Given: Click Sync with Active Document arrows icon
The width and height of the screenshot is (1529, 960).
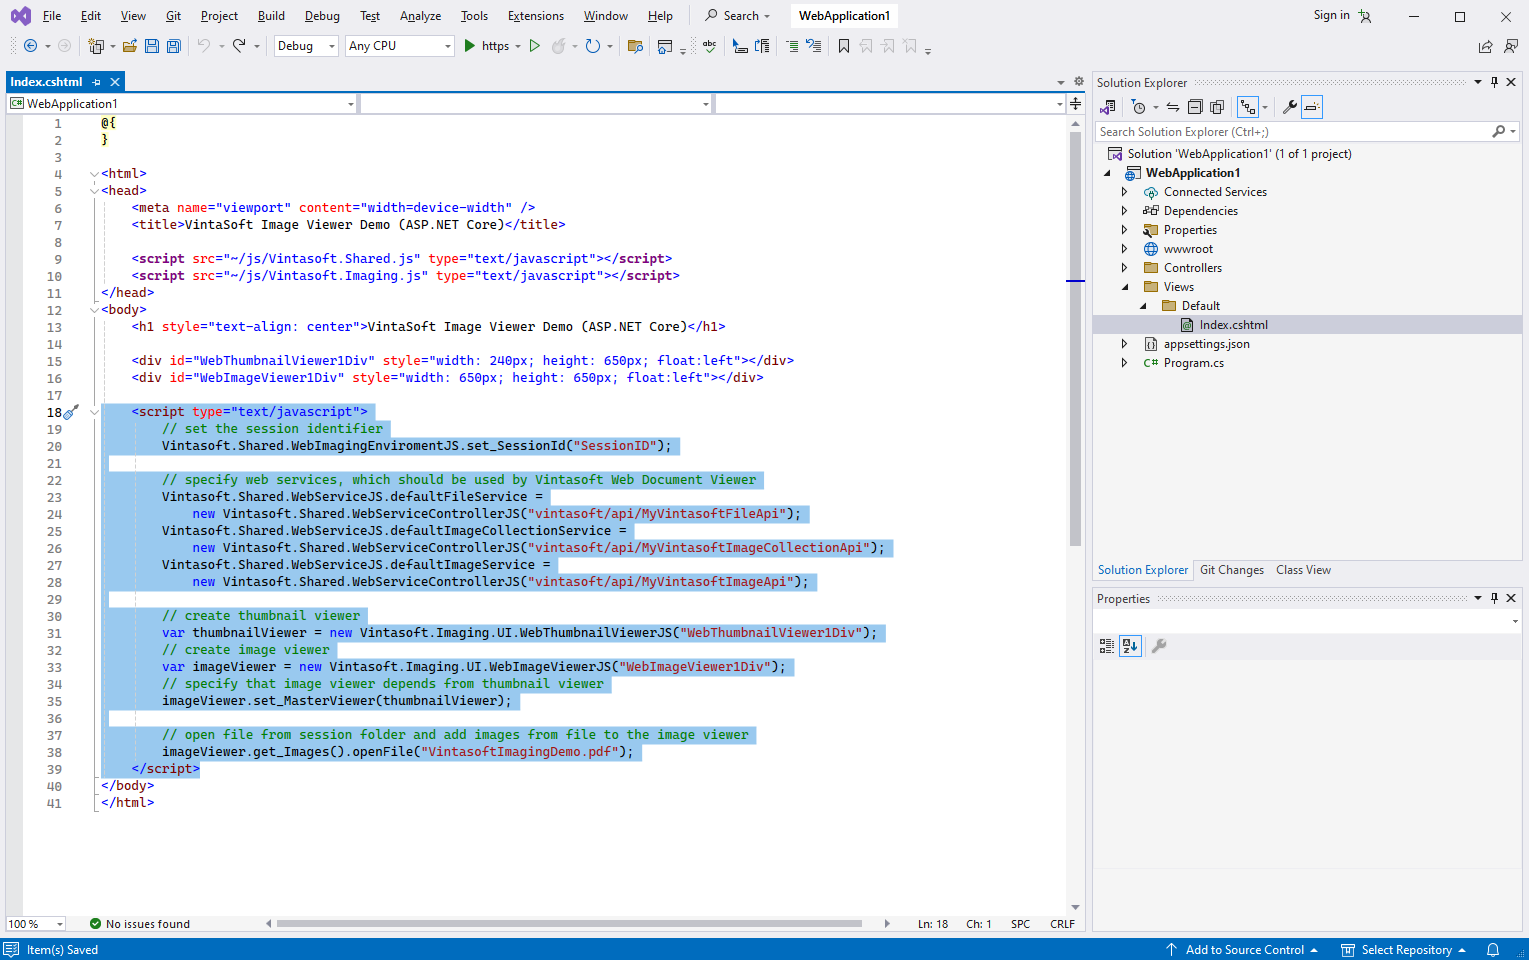Looking at the screenshot, I should [1173, 107].
